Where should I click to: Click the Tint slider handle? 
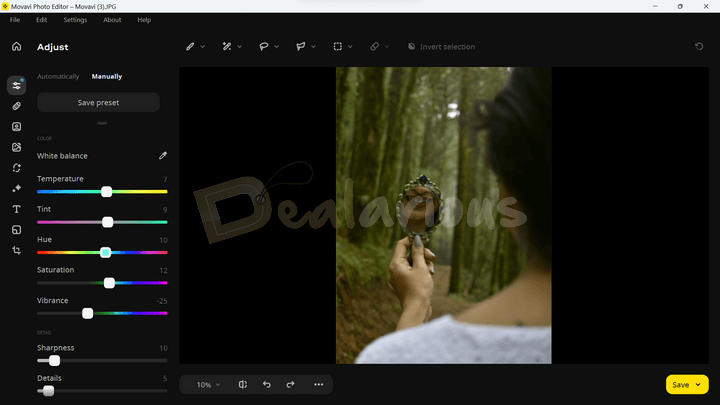tap(107, 222)
